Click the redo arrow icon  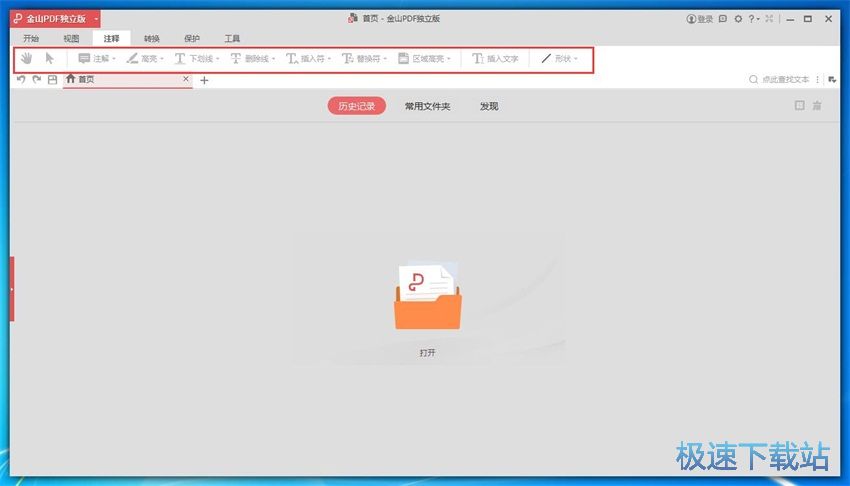(37, 80)
